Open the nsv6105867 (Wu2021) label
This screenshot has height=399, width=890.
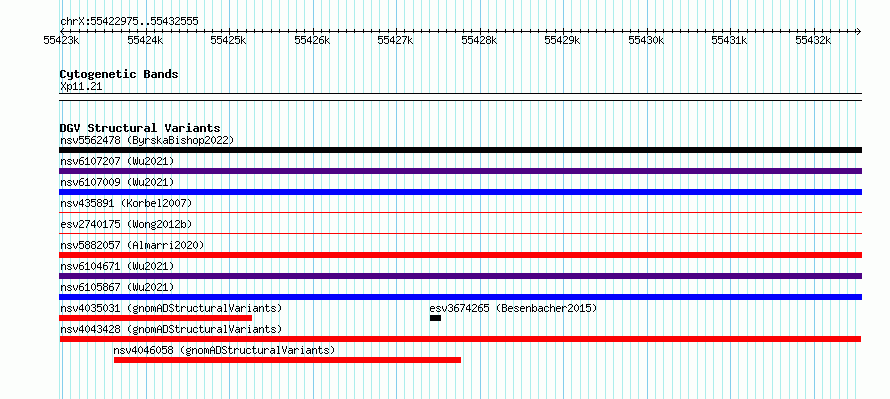point(117,287)
